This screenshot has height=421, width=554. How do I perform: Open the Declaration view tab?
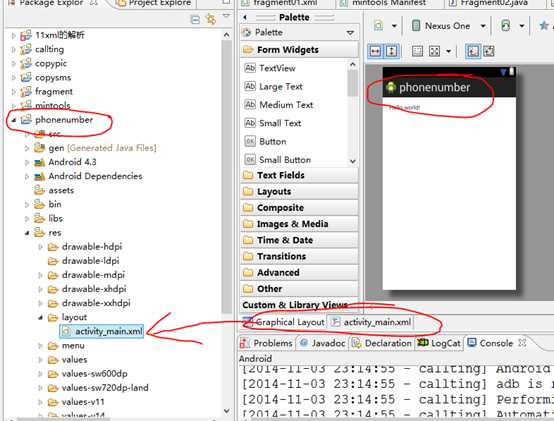tap(382, 343)
